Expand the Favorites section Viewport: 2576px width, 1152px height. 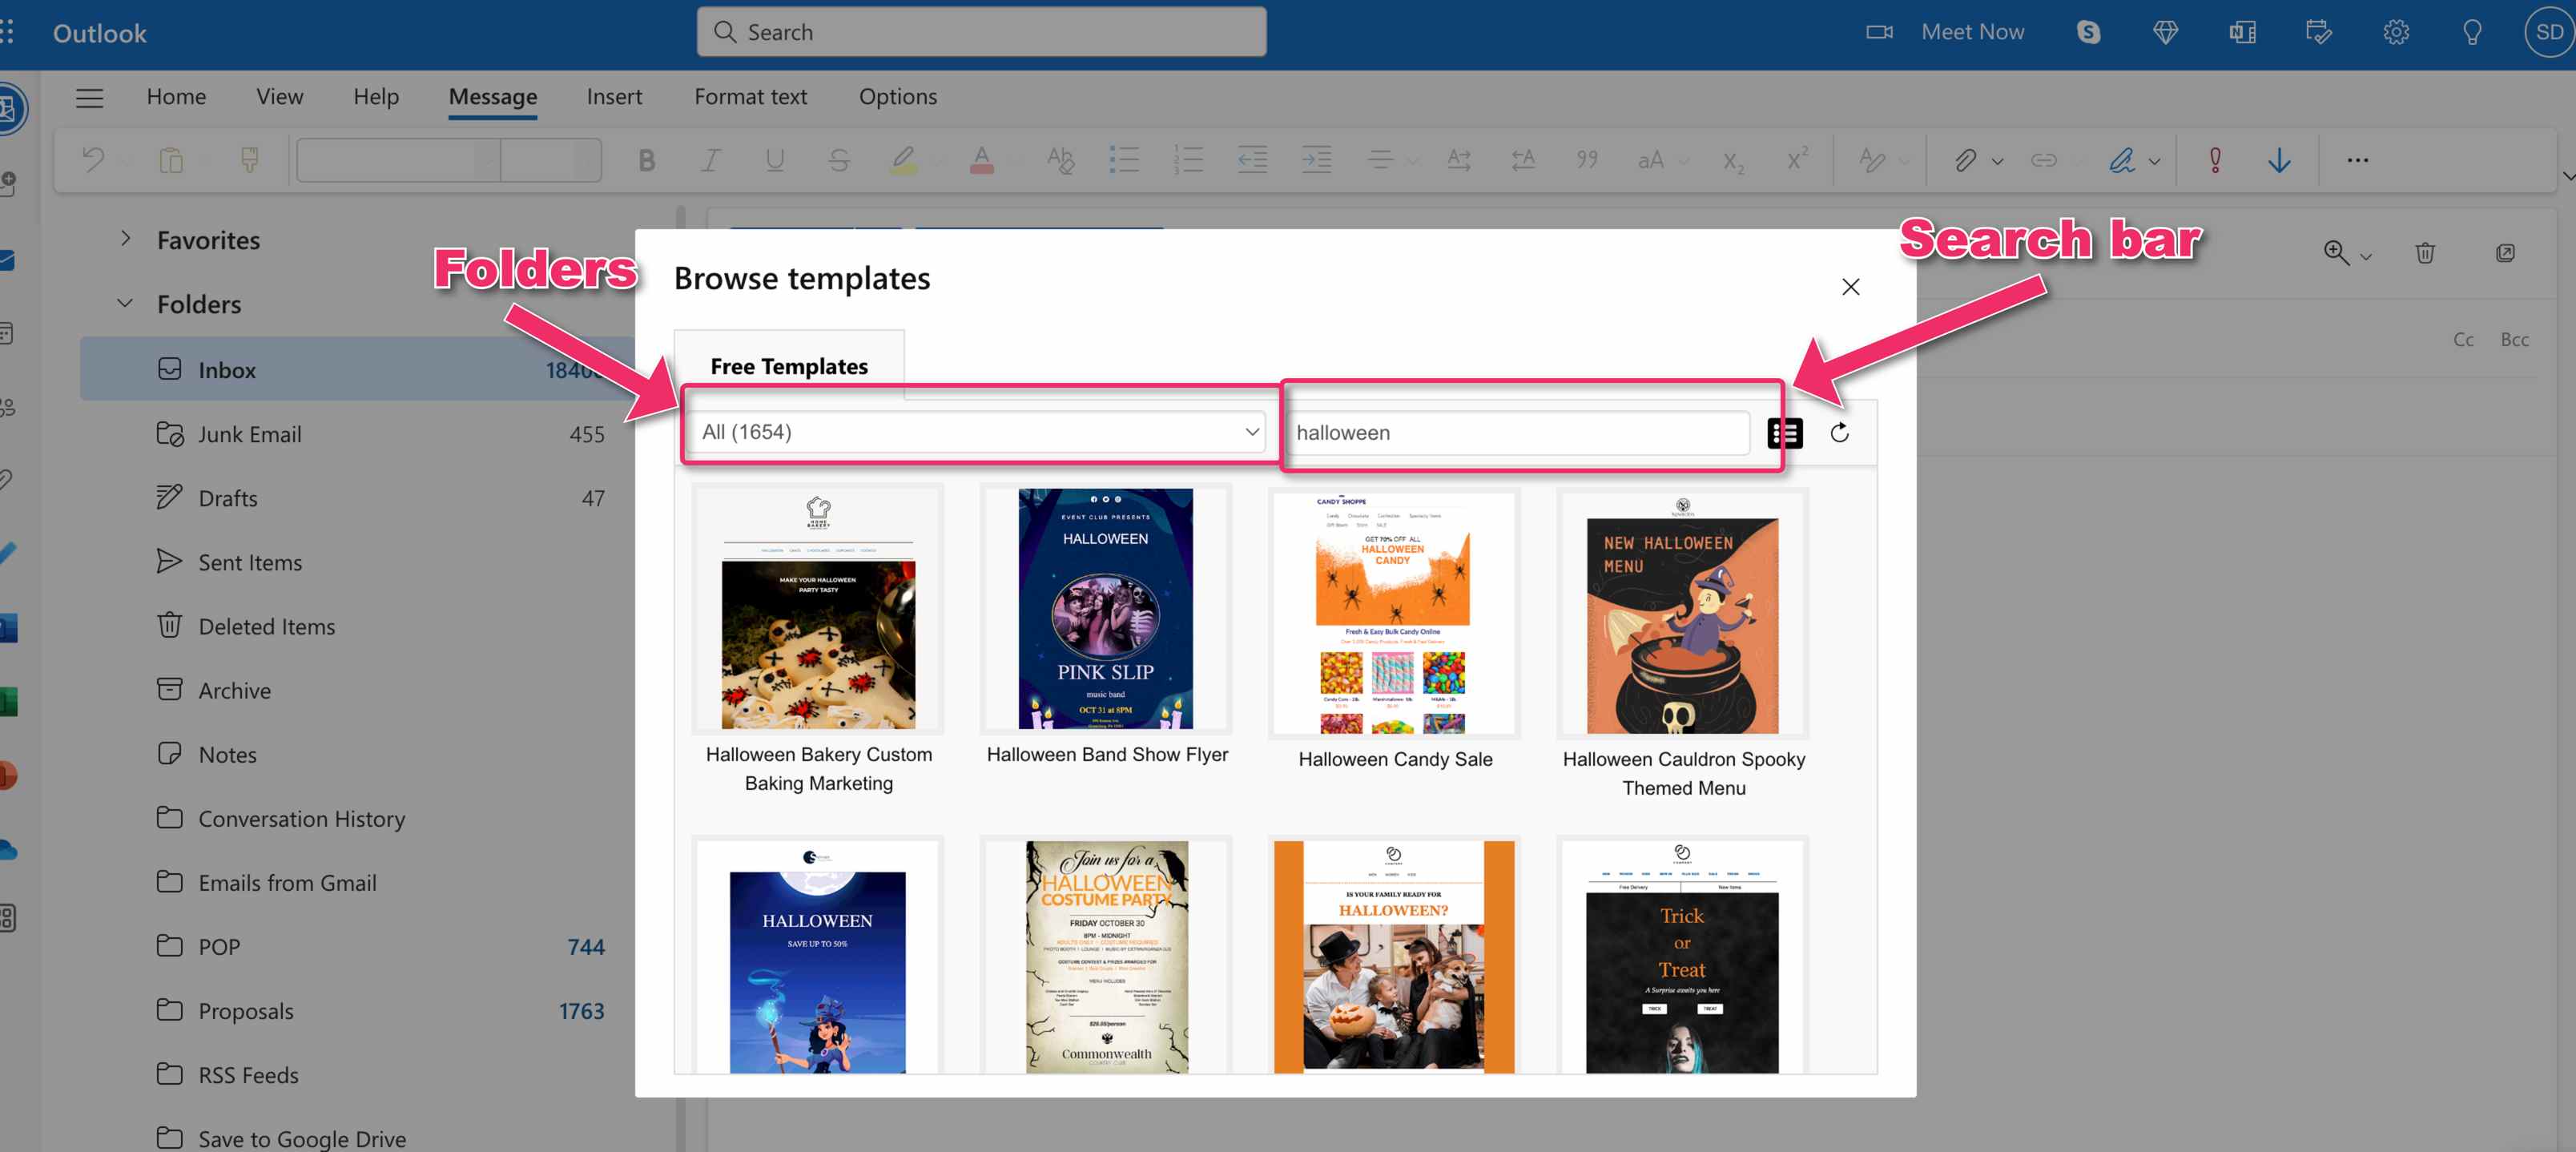[125, 239]
